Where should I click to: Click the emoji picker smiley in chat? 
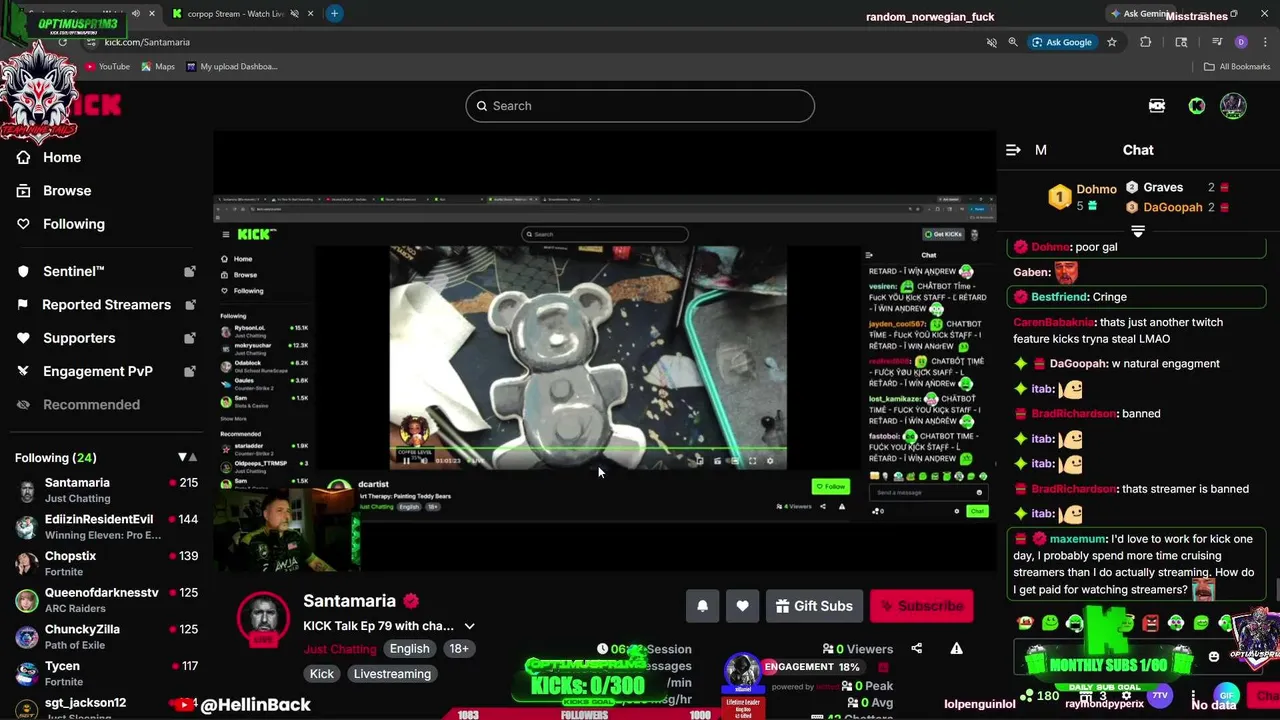[x=1214, y=657]
